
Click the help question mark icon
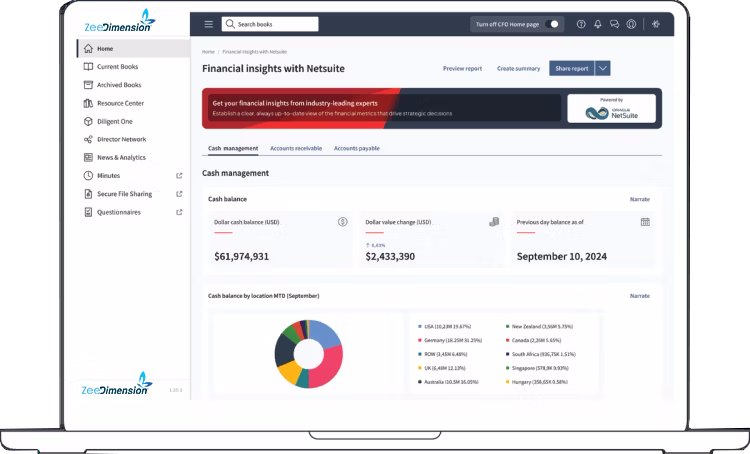point(581,24)
